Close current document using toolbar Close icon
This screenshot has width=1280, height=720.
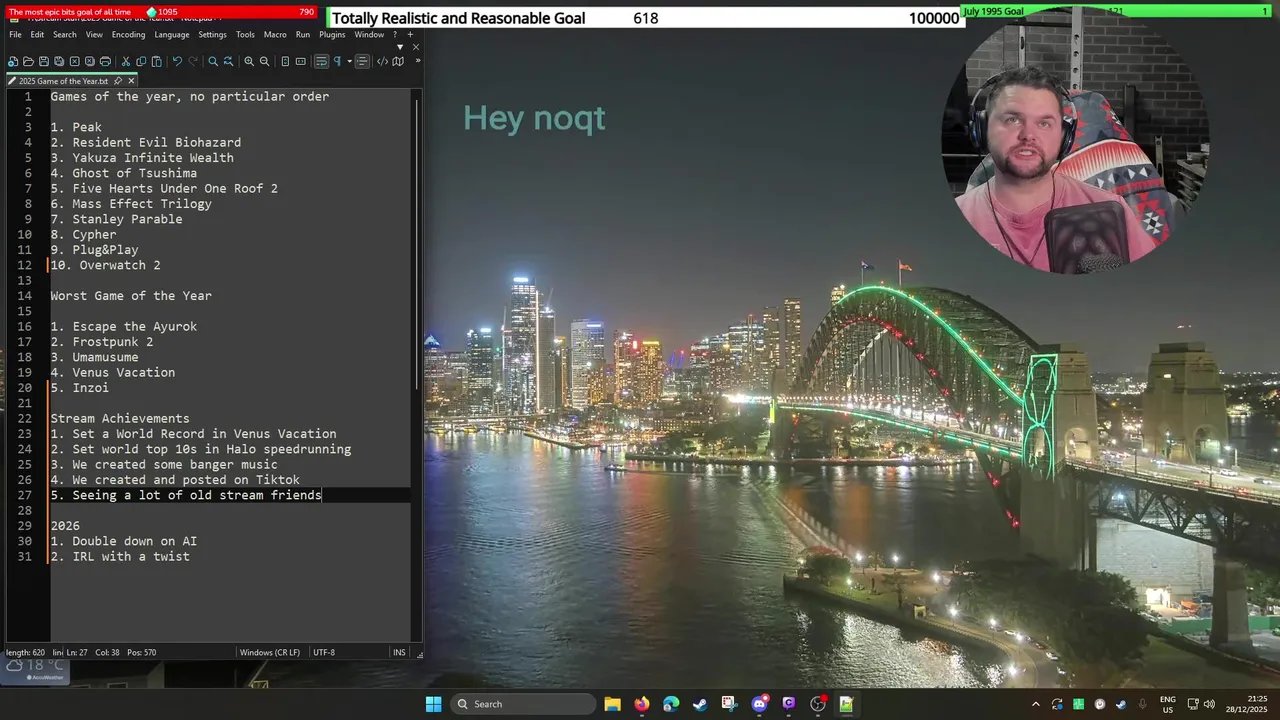click(74, 61)
